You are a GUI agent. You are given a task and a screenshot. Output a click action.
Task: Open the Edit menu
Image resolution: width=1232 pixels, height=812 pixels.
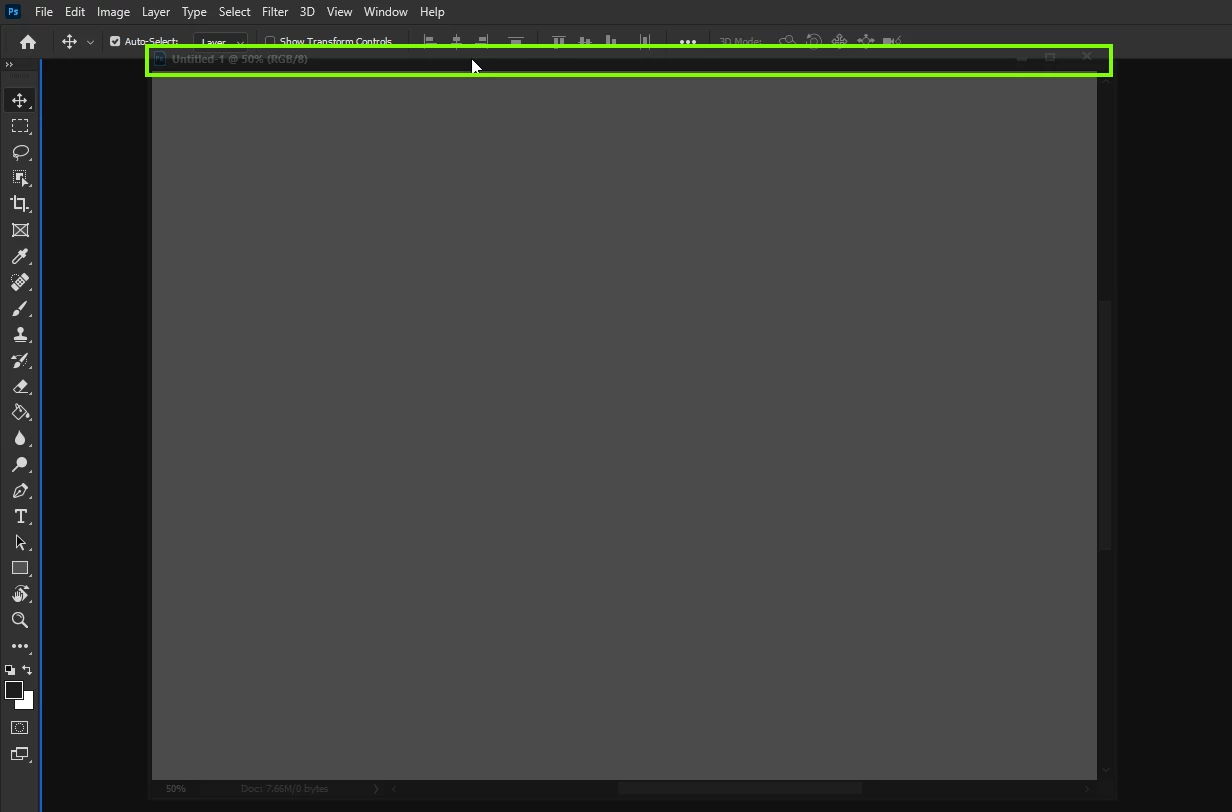[x=75, y=12]
